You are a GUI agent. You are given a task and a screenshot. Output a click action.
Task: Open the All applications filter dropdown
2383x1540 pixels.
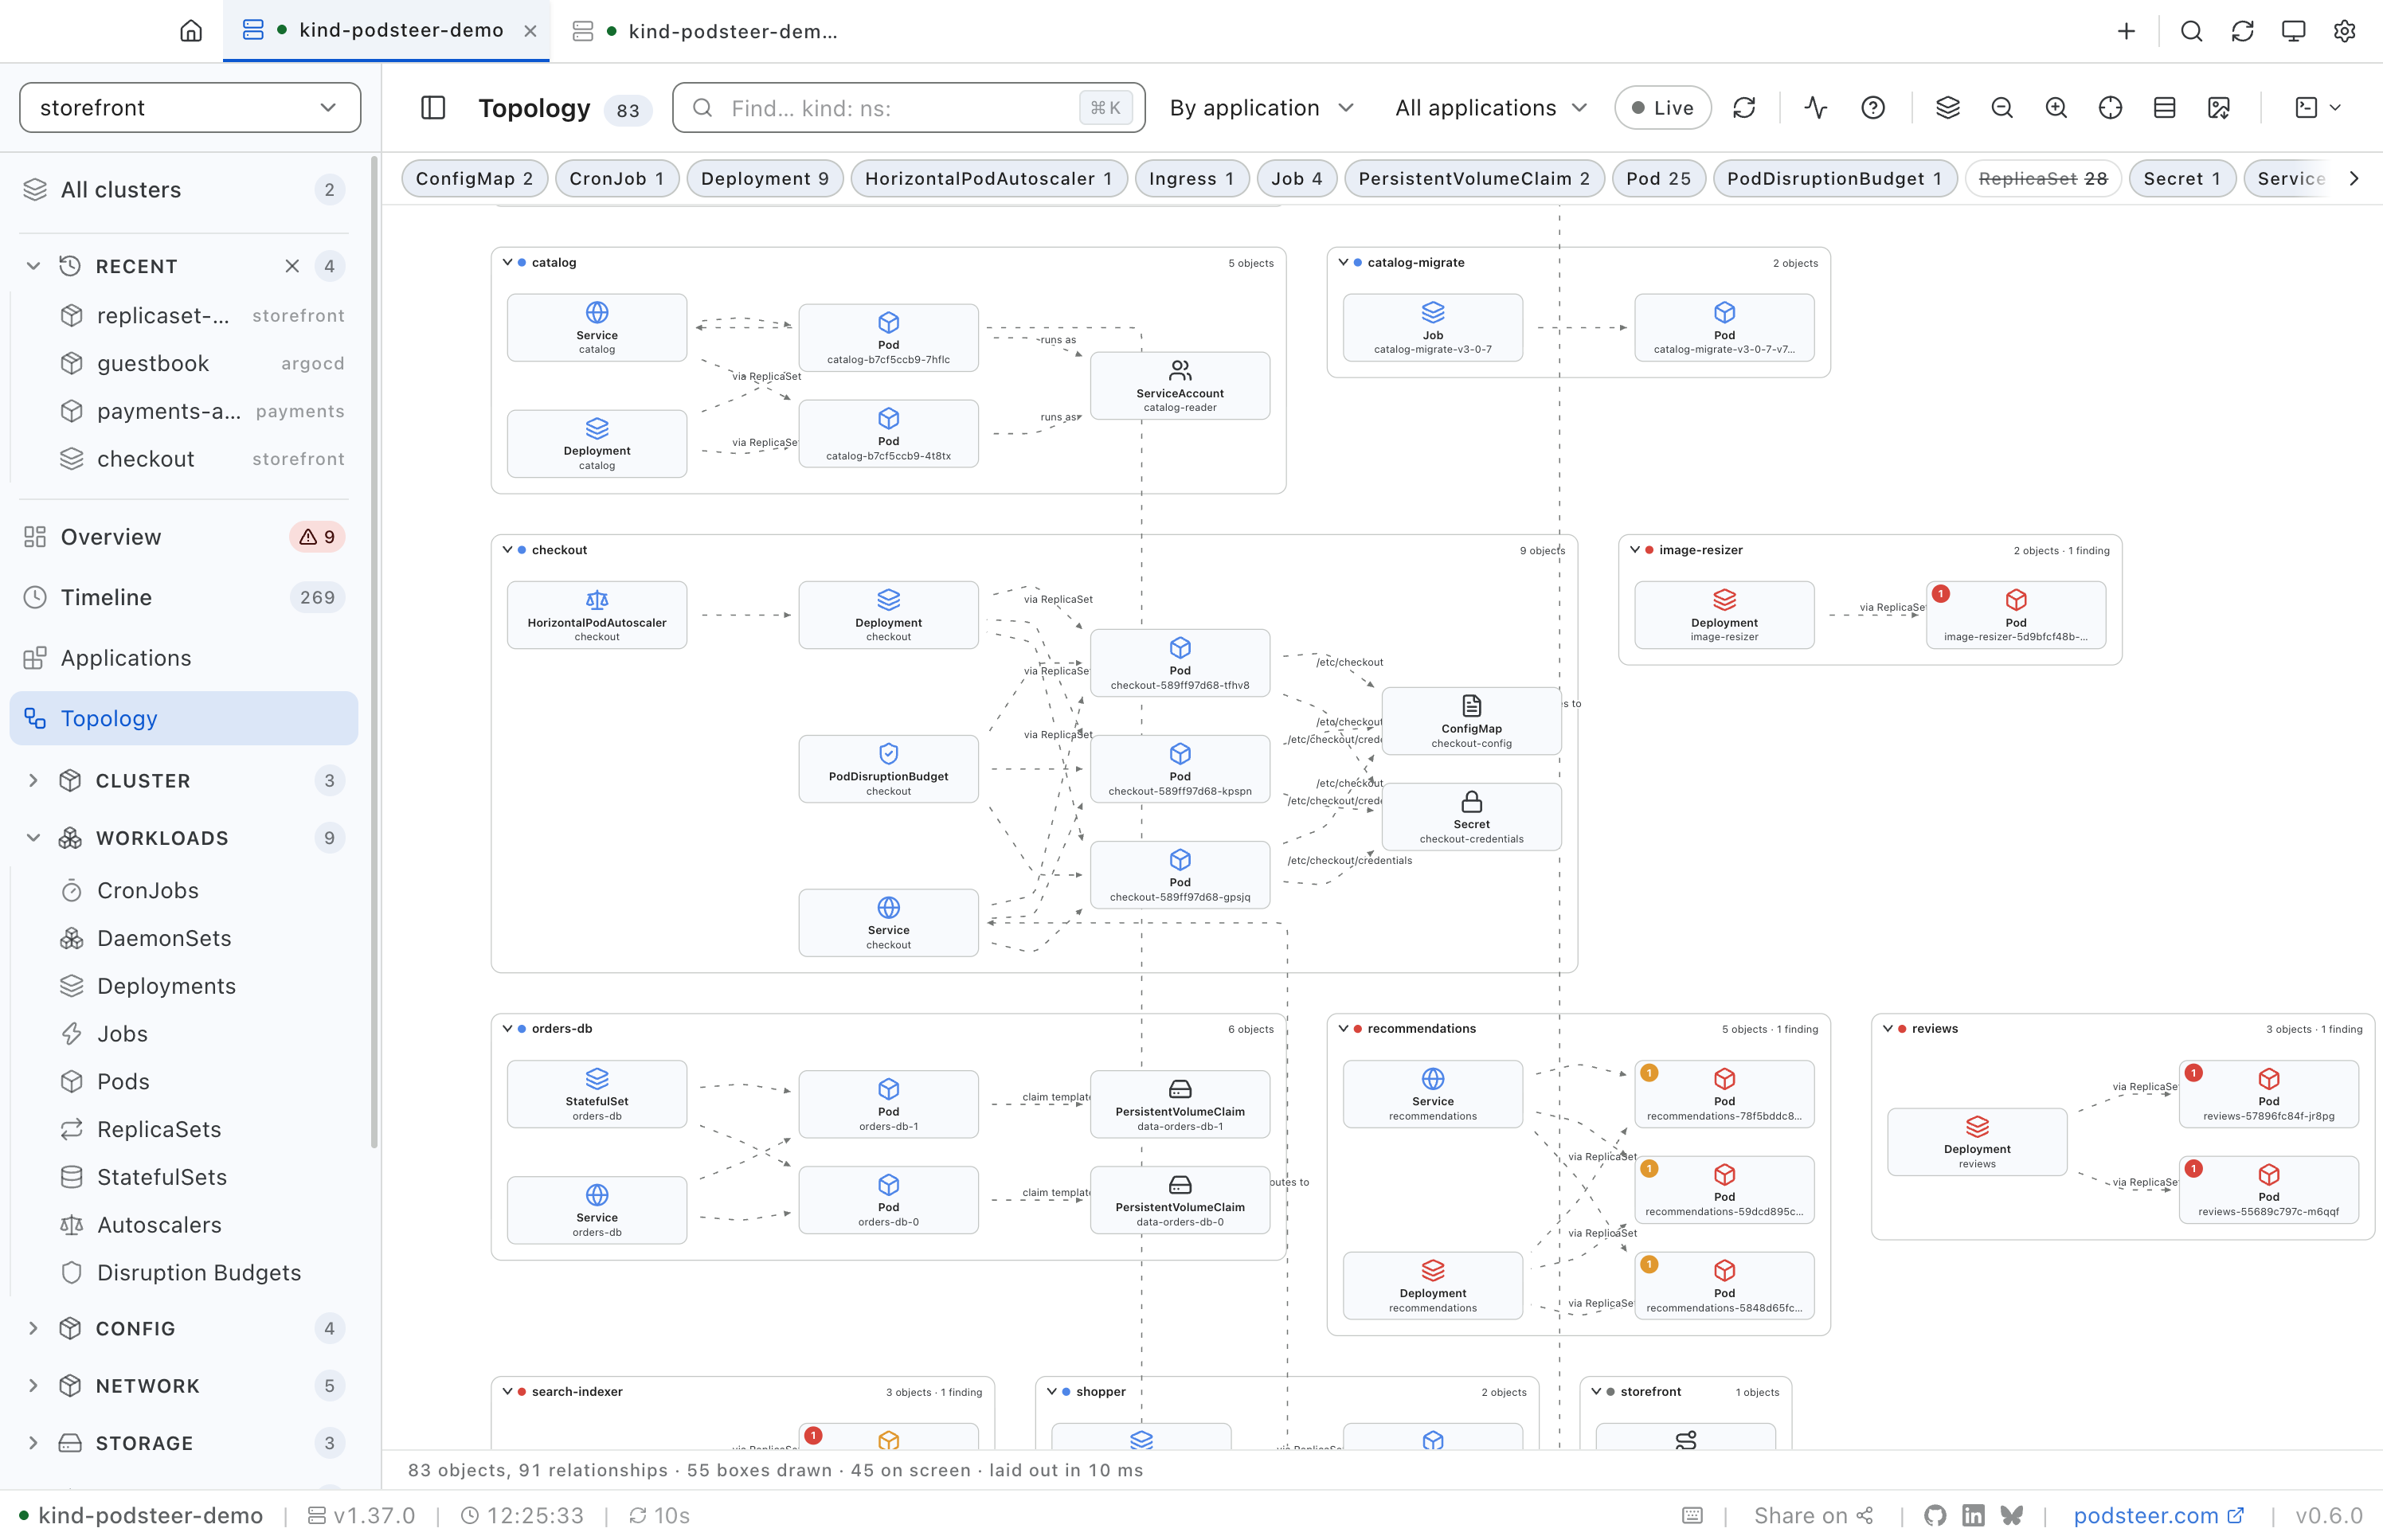click(x=1491, y=108)
